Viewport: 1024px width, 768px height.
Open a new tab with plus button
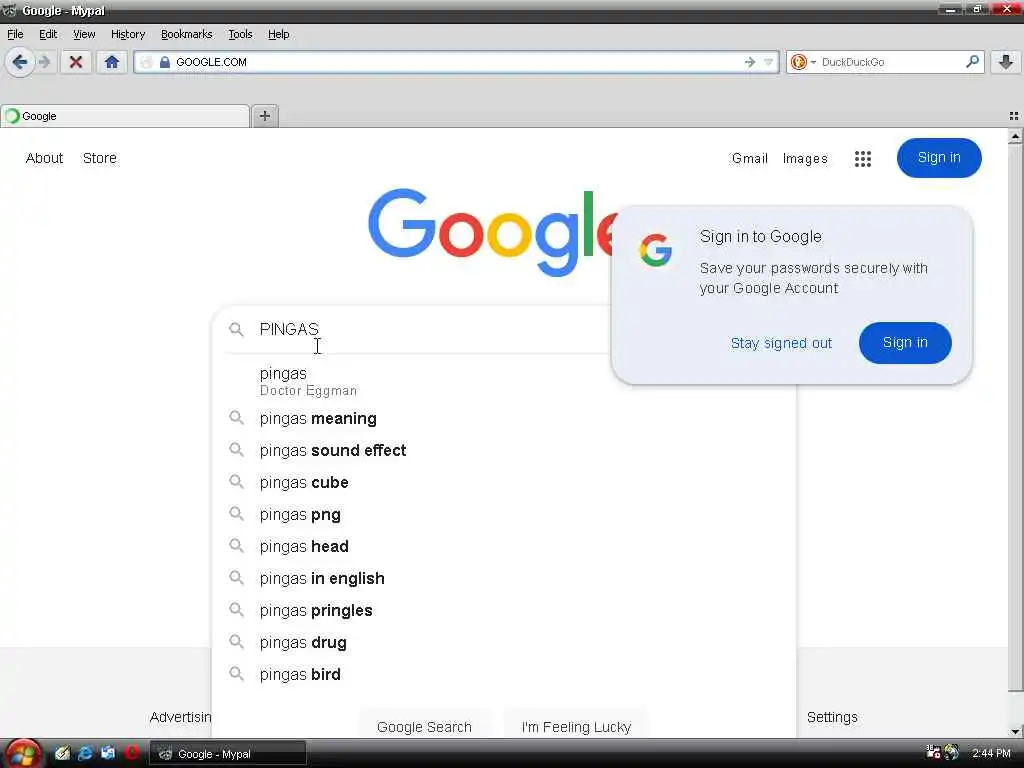(264, 116)
